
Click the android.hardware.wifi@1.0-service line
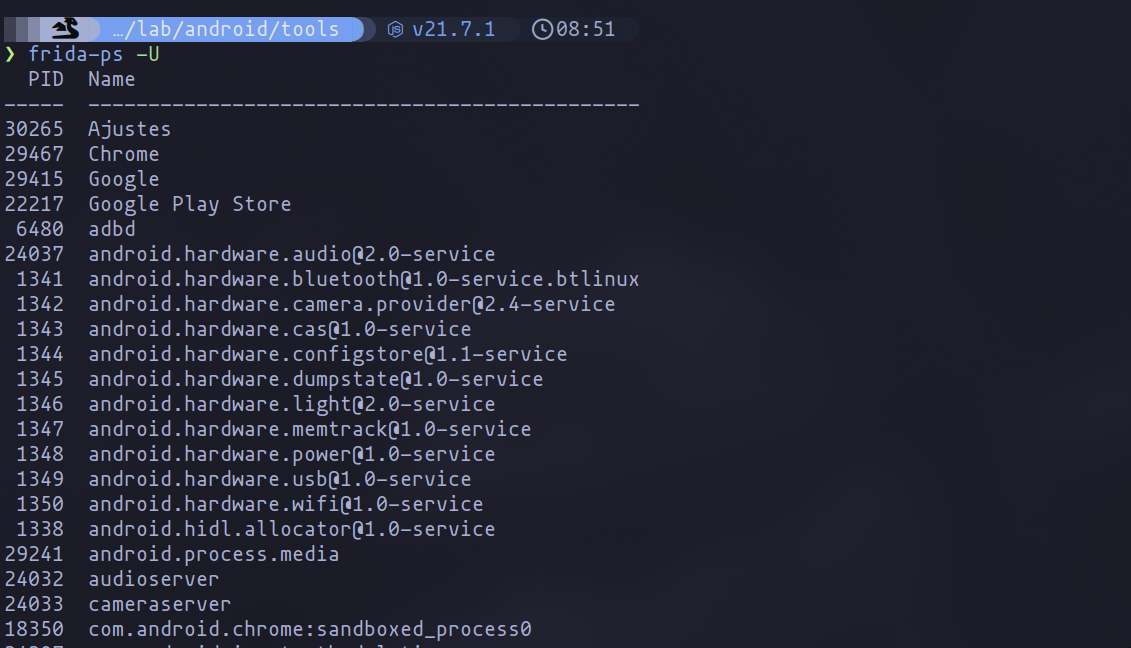coord(285,504)
